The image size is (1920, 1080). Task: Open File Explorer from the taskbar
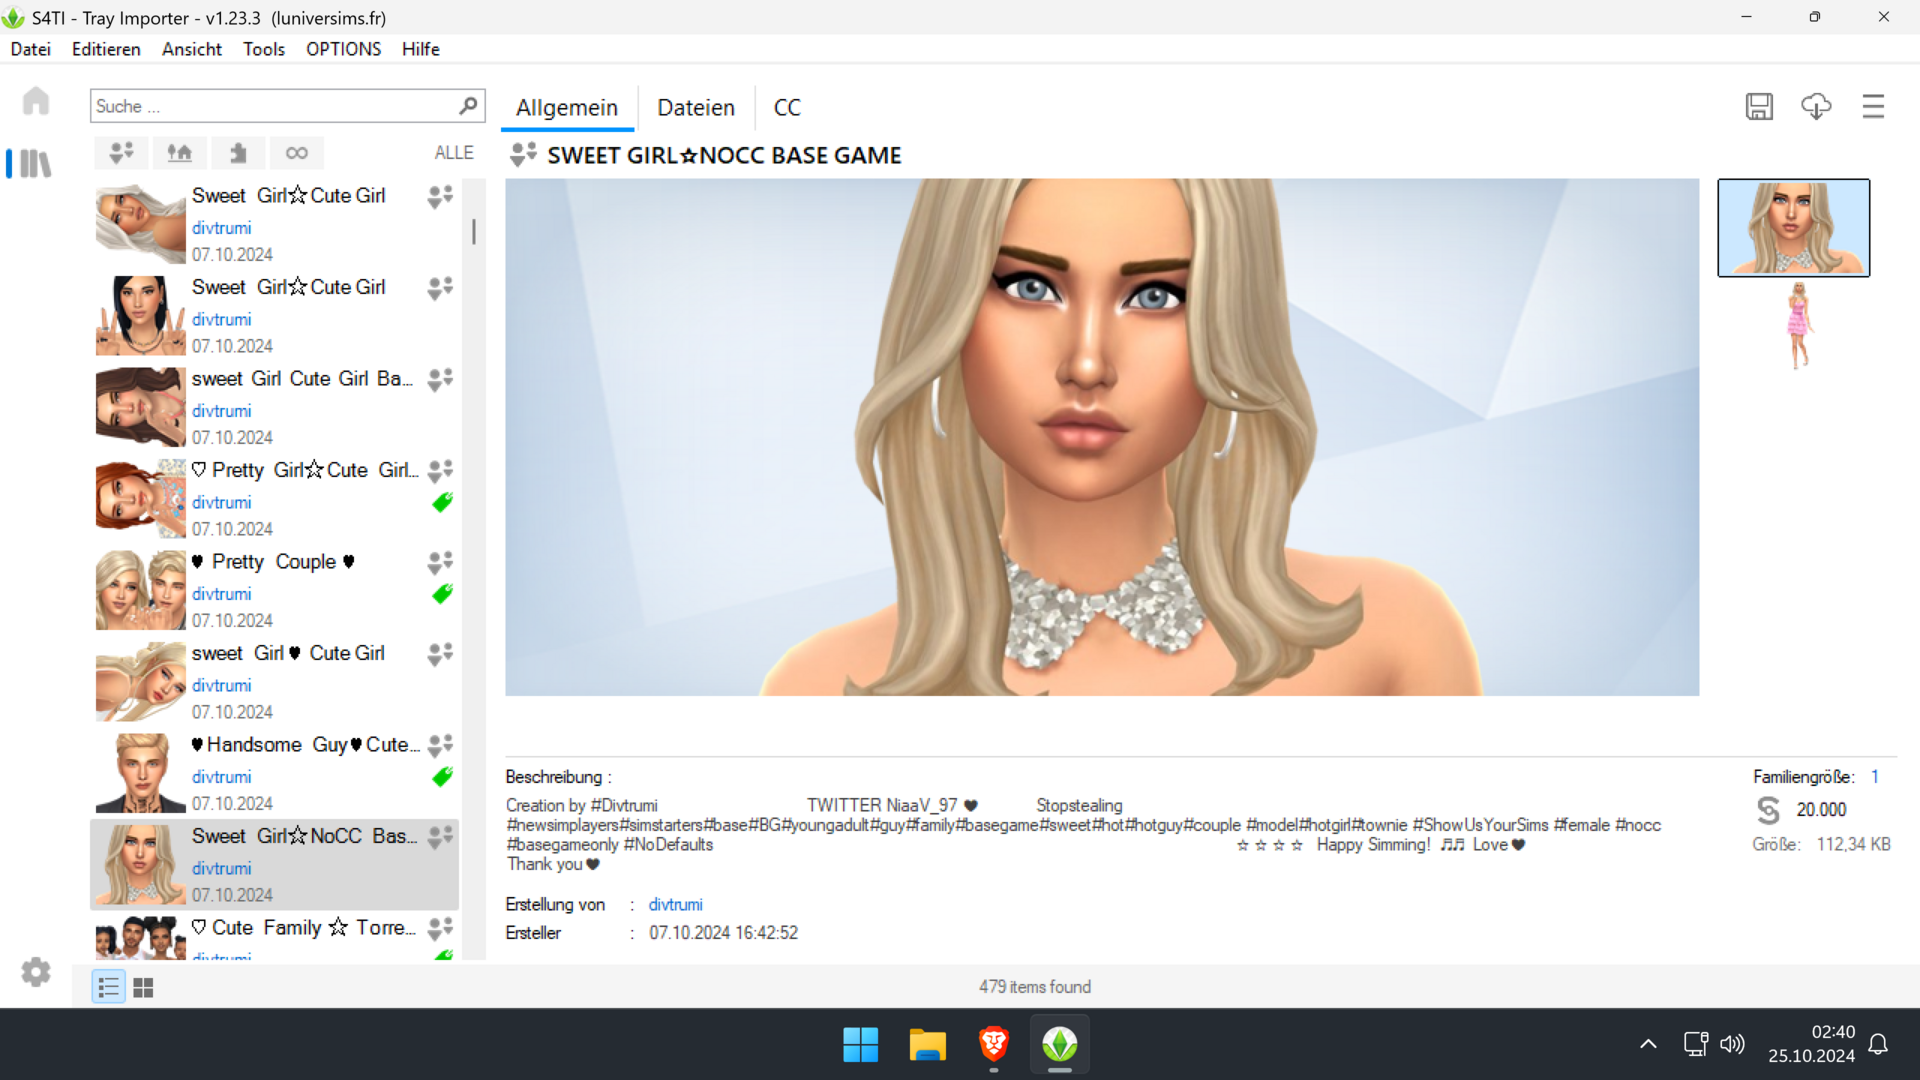click(x=927, y=1045)
